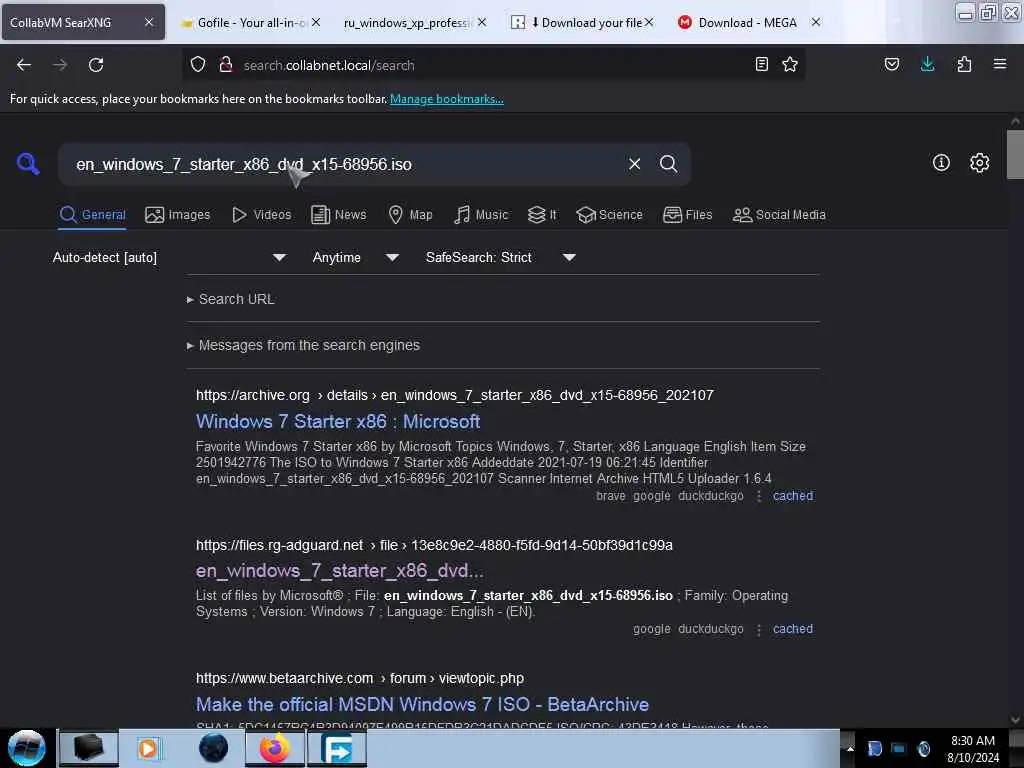Screen dimensions: 1024x768
Task: Open the tracking protection shield icon
Action: click(198, 65)
